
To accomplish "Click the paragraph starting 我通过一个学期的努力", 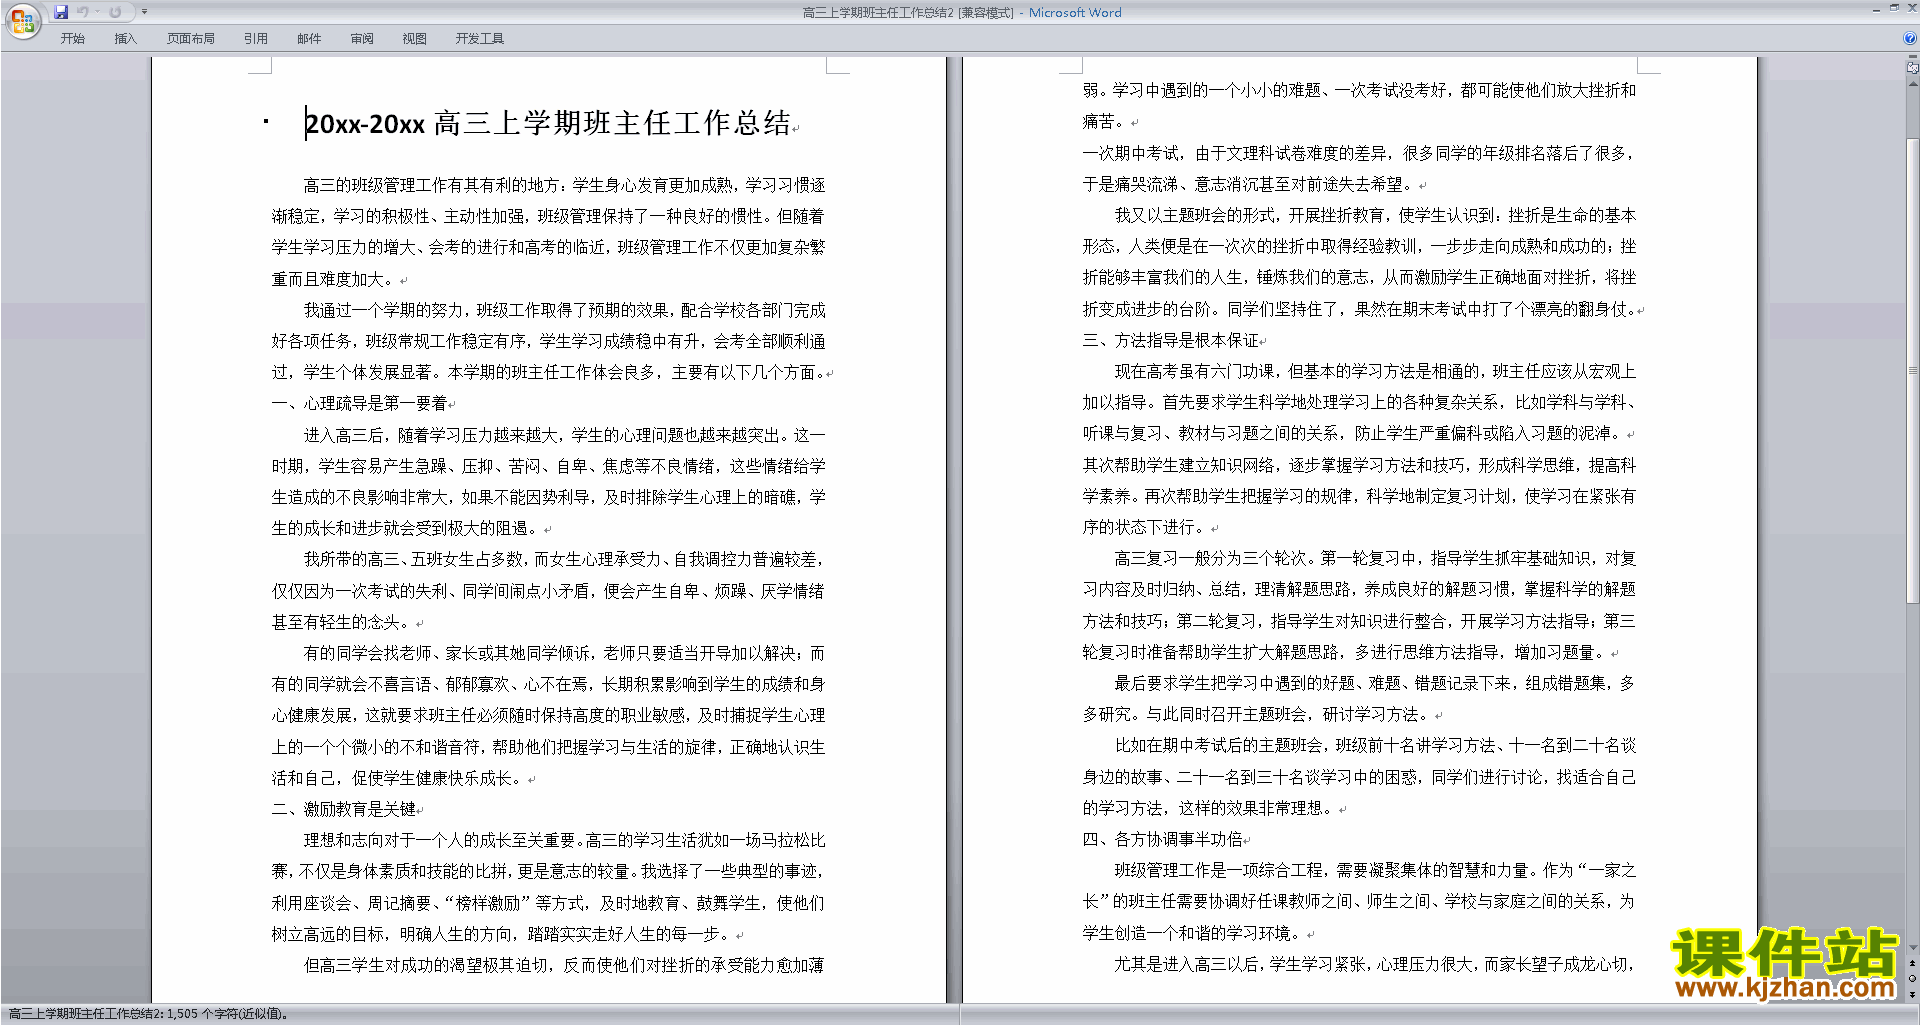I will pyautogui.click(x=549, y=342).
